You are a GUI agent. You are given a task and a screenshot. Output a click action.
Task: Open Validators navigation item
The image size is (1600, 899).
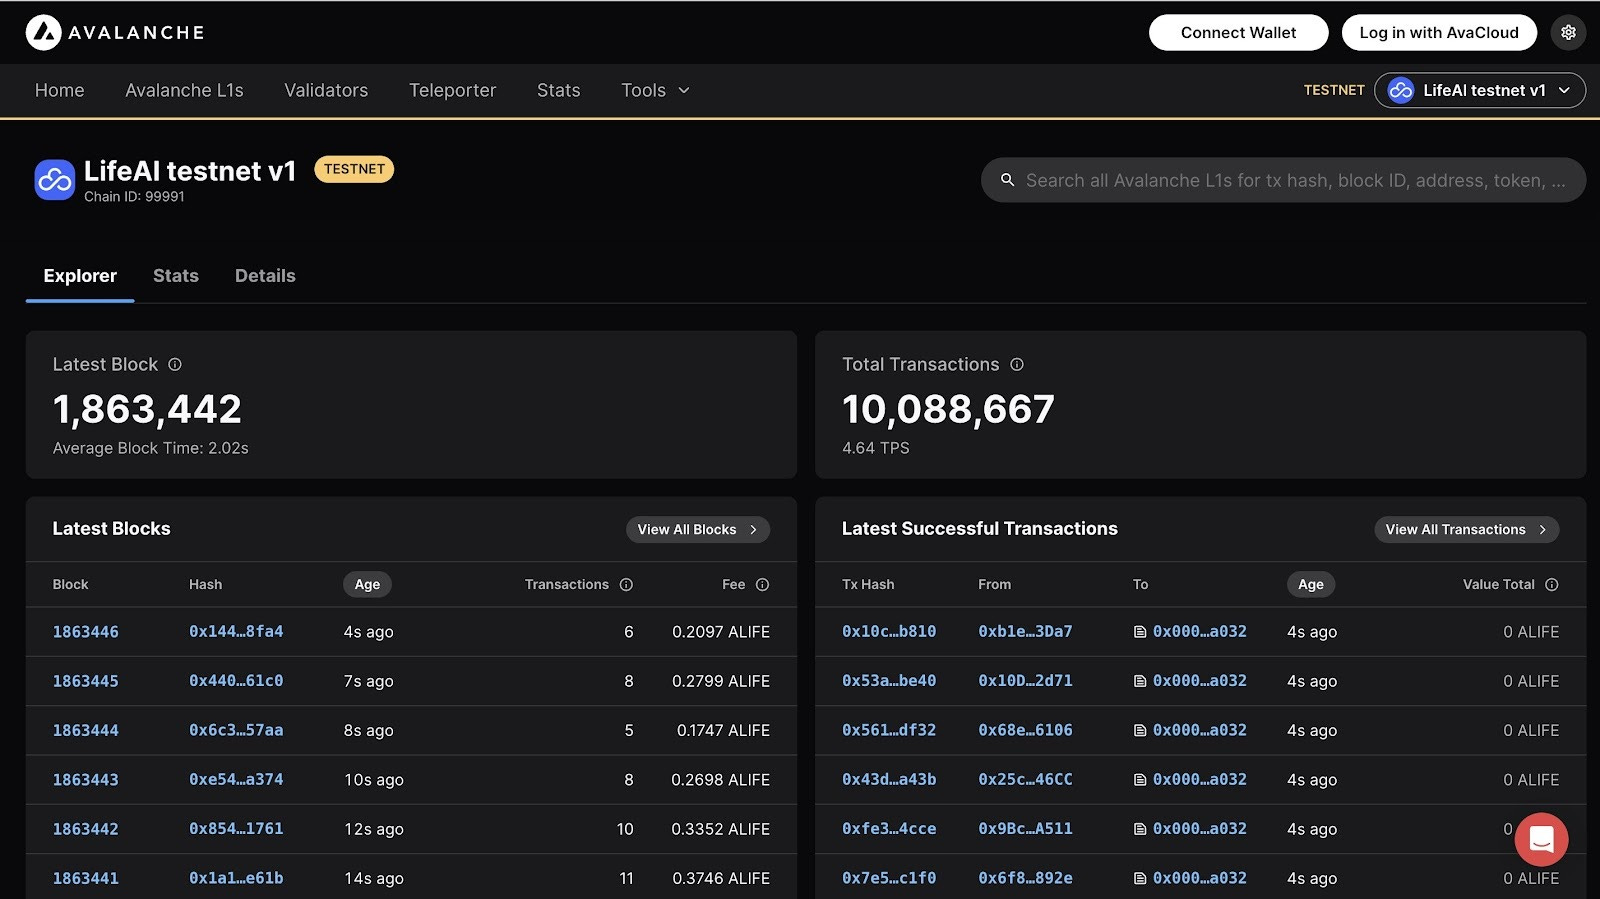coord(326,90)
